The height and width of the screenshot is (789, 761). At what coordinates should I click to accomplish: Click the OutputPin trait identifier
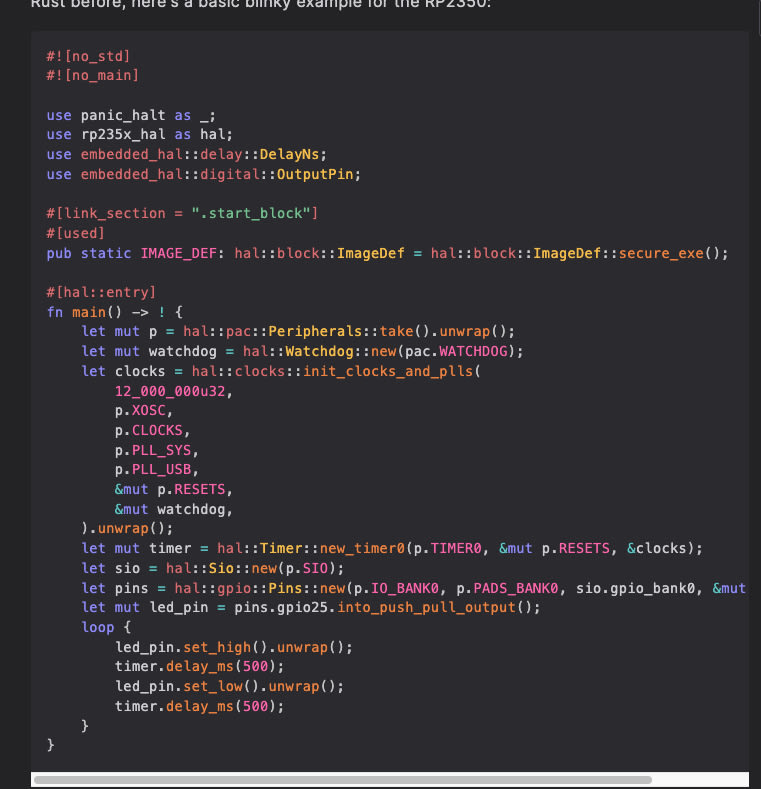click(315, 175)
